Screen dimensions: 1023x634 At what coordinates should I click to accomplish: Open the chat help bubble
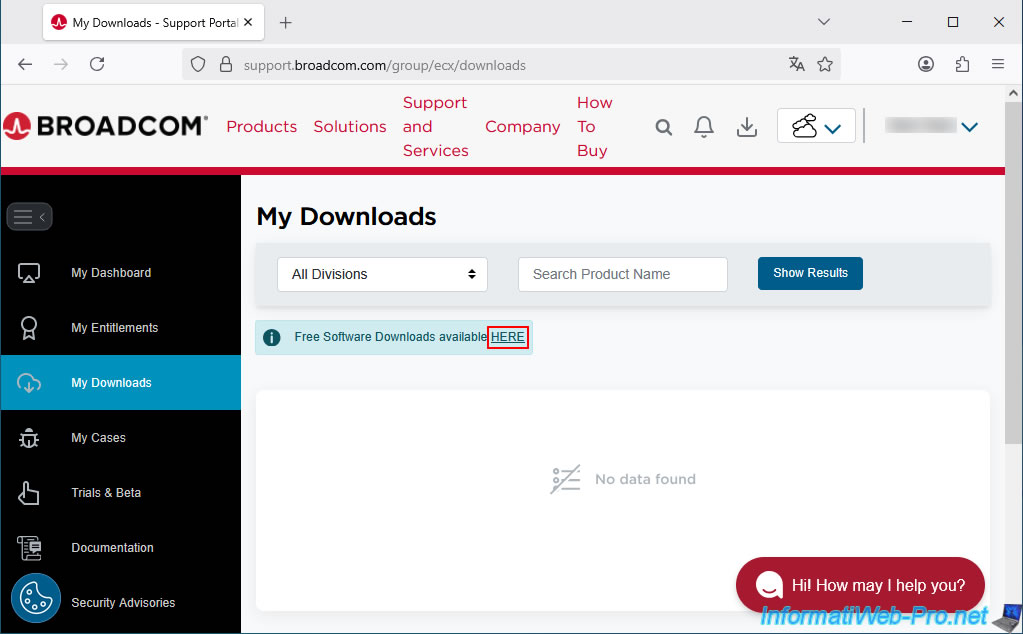click(x=860, y=585)
